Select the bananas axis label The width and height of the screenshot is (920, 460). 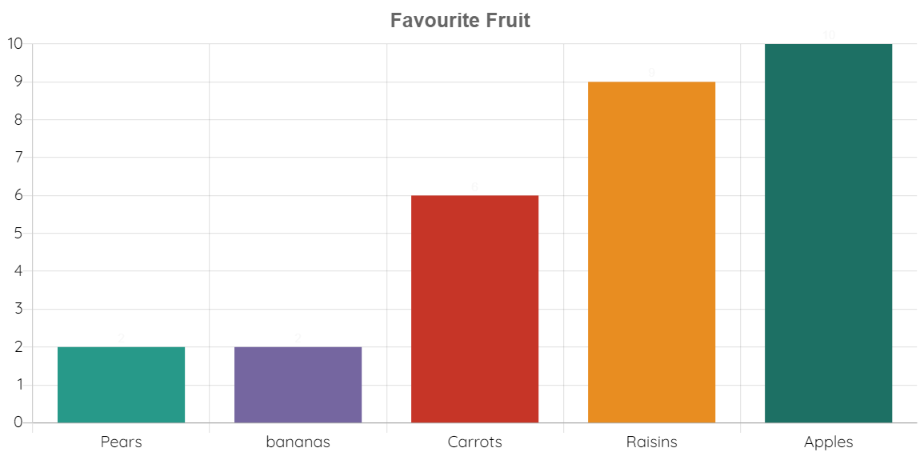click(298, 442)
